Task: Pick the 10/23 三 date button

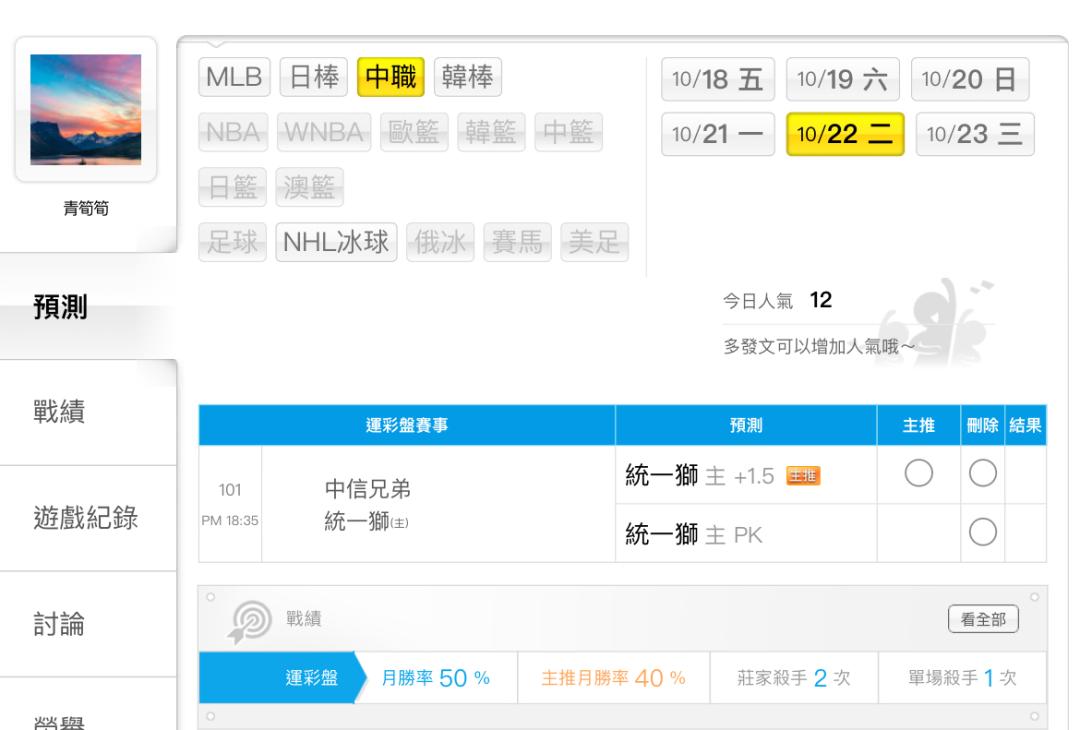Action: click(x=974, y=135)
